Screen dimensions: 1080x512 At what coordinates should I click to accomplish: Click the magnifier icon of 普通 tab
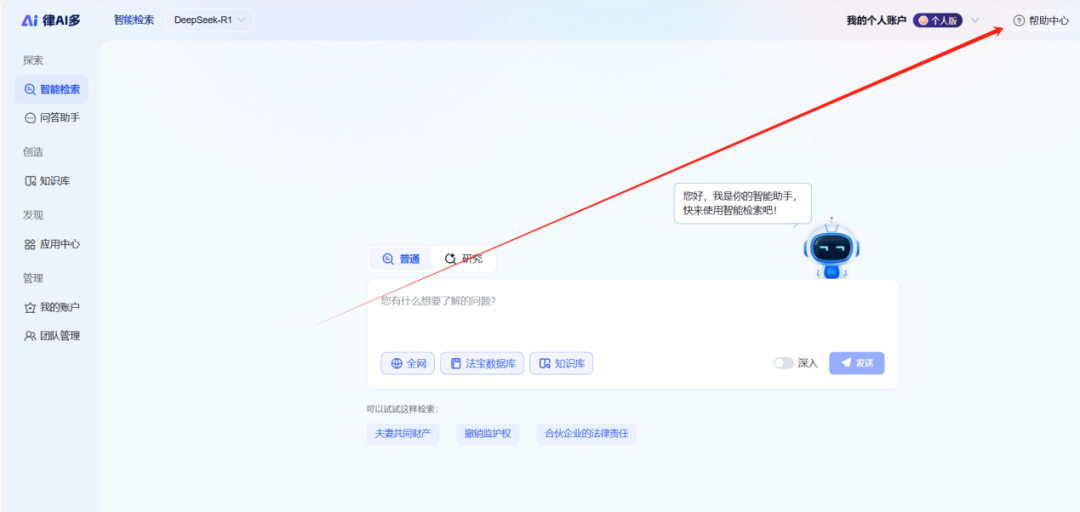coord(388,259)
